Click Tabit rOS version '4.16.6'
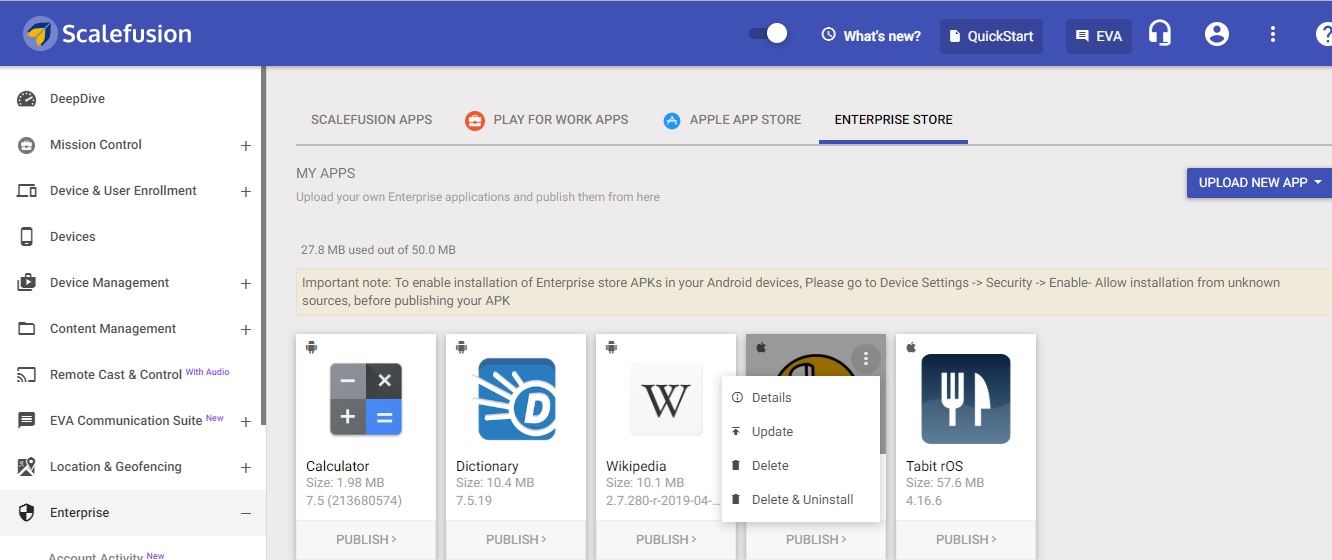The height and width of the screenshot is (560, 1332). pos(924,501)
